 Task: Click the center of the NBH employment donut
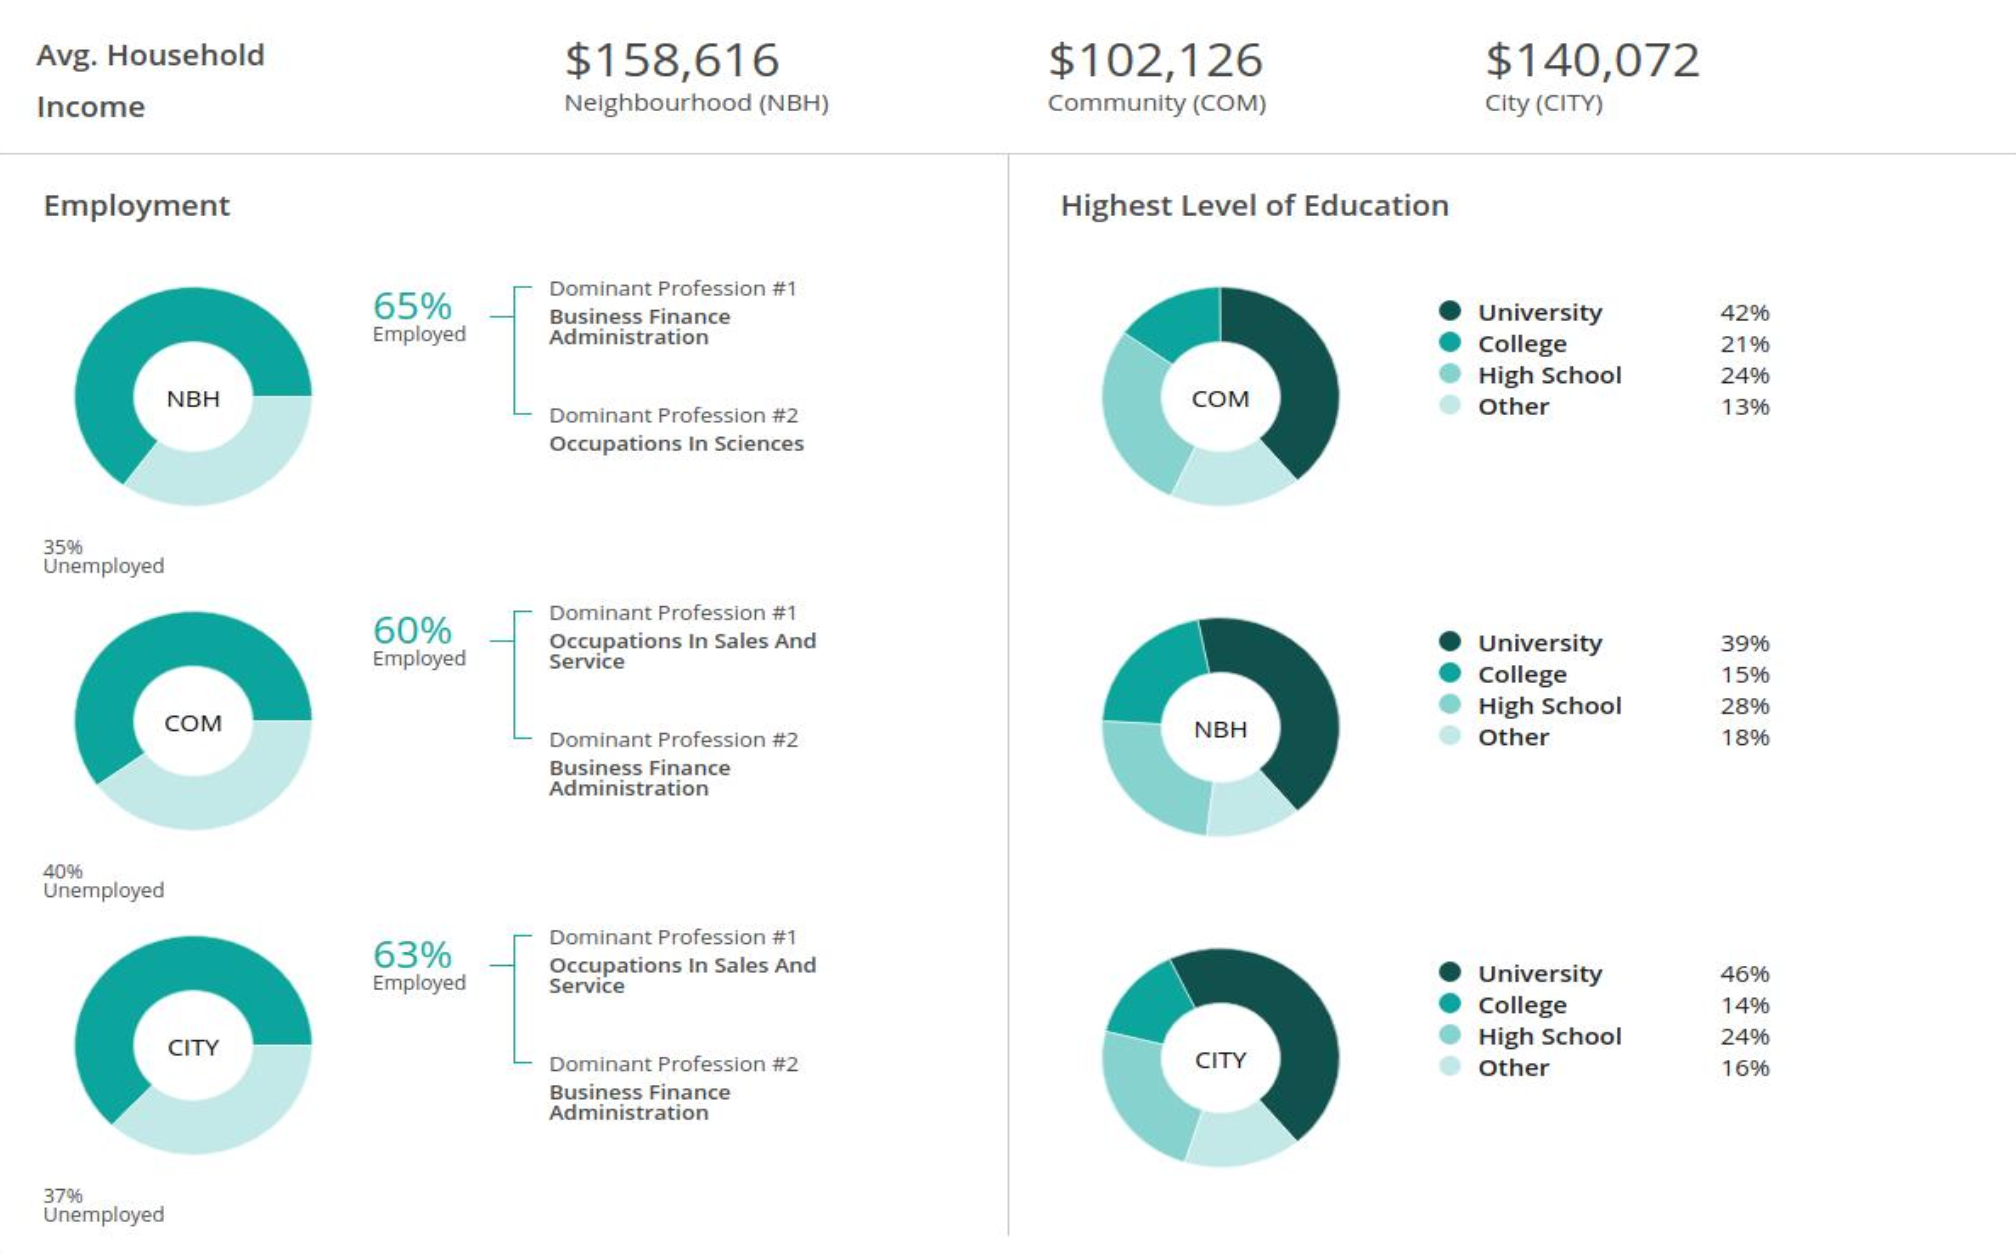coord(193,398)
